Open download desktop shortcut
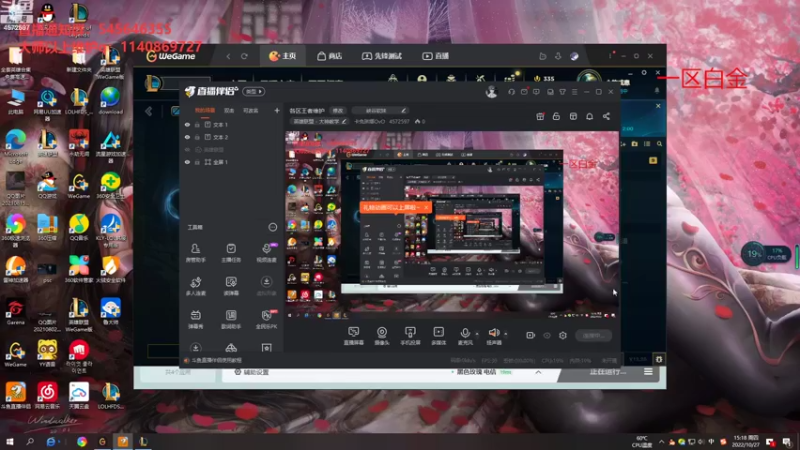The width and height of the screenshot is (800, 450). pyautogui.click(x=110, y=101)
